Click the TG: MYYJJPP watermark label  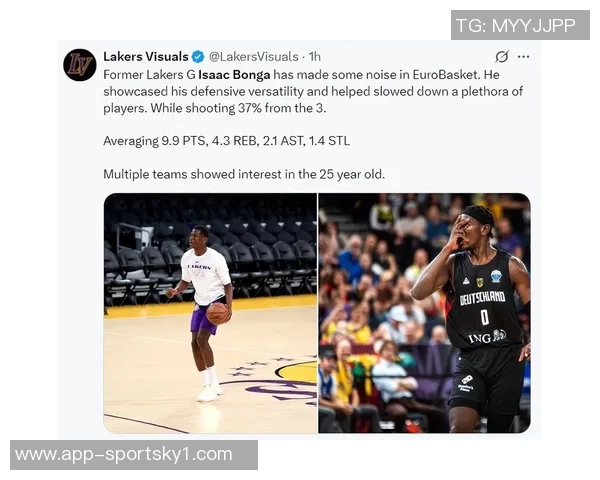[x=520, y=25]
